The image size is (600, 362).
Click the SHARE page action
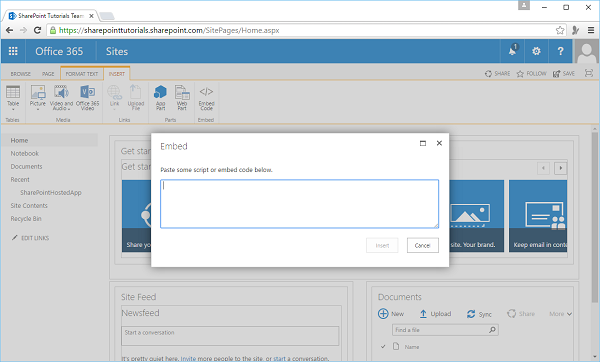(497, 73)
